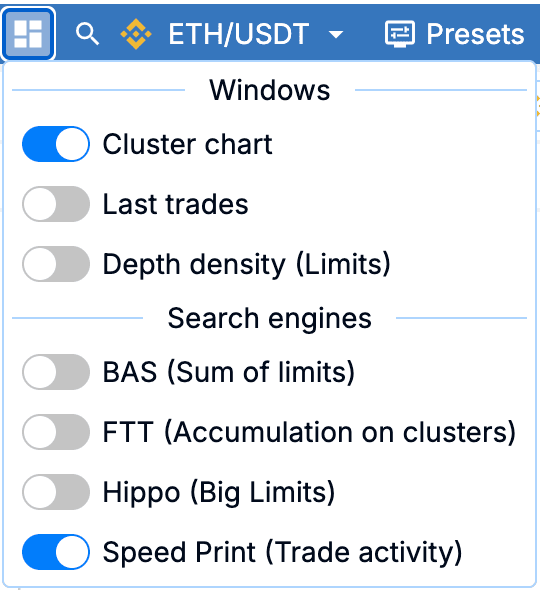Click the Speed Print (Trade activity) label
This screenshot has width=540, height=590.
(282, 553)
